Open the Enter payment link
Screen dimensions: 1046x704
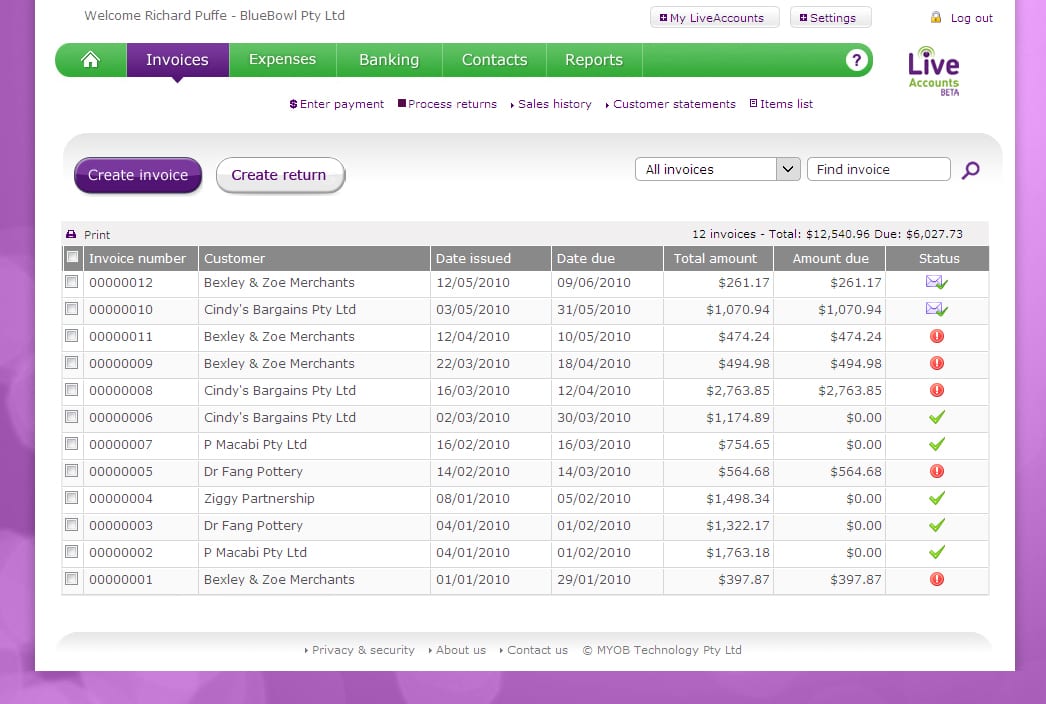tap(337, 104)
